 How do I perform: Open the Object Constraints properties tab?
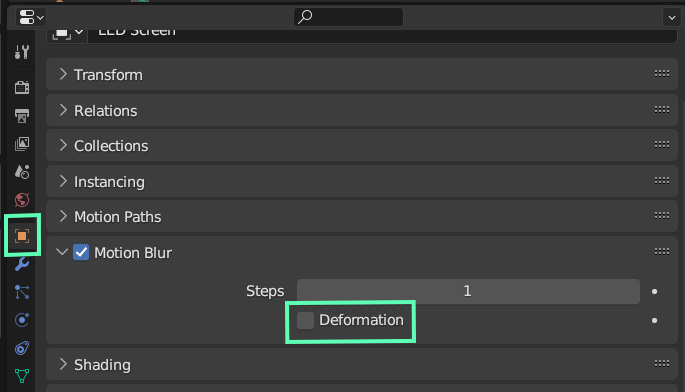pyautogui.click(x=21, y=348)
